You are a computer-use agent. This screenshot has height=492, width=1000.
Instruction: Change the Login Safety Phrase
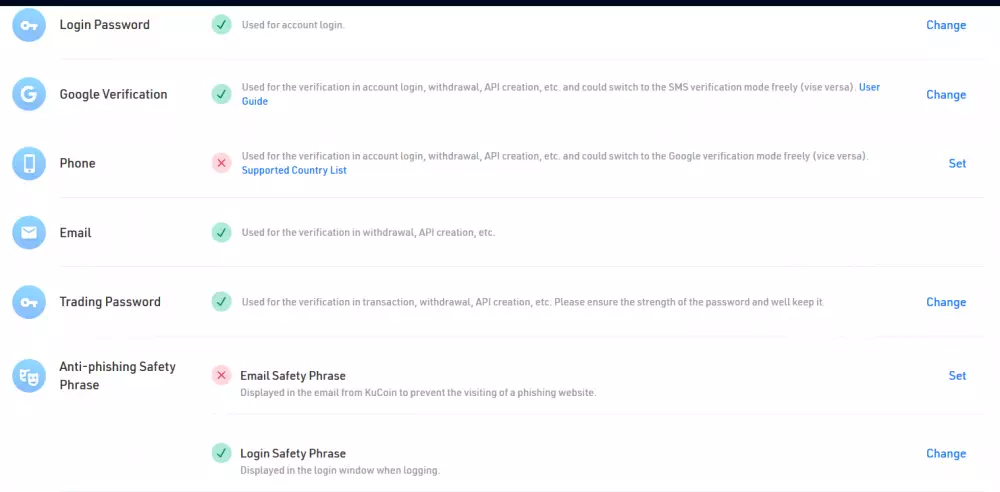point(945,453)
